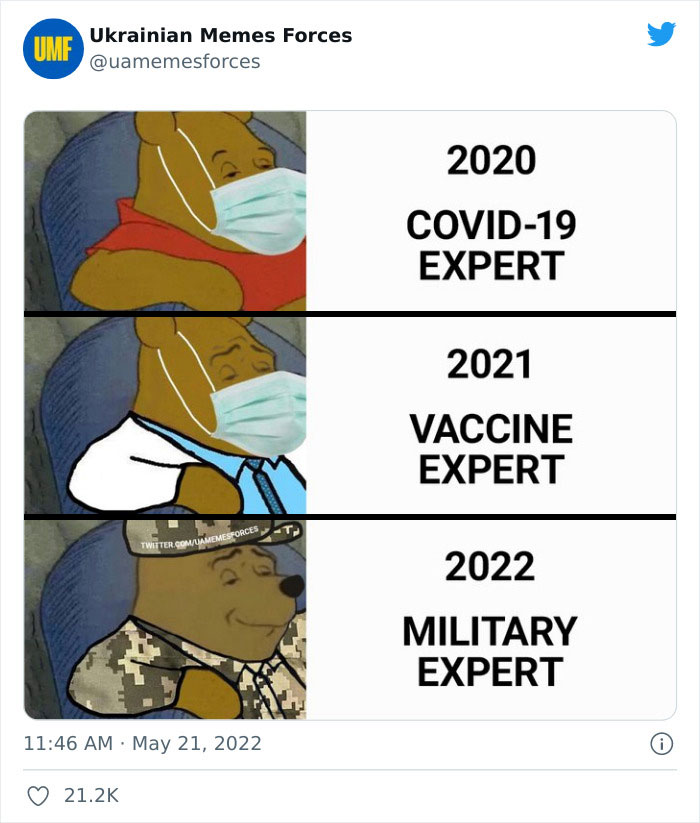Image resolution: width=700 pixels, height=823 pixels.
Task: Open the tweet via its timestamp
Action: [x=141, y=744]
